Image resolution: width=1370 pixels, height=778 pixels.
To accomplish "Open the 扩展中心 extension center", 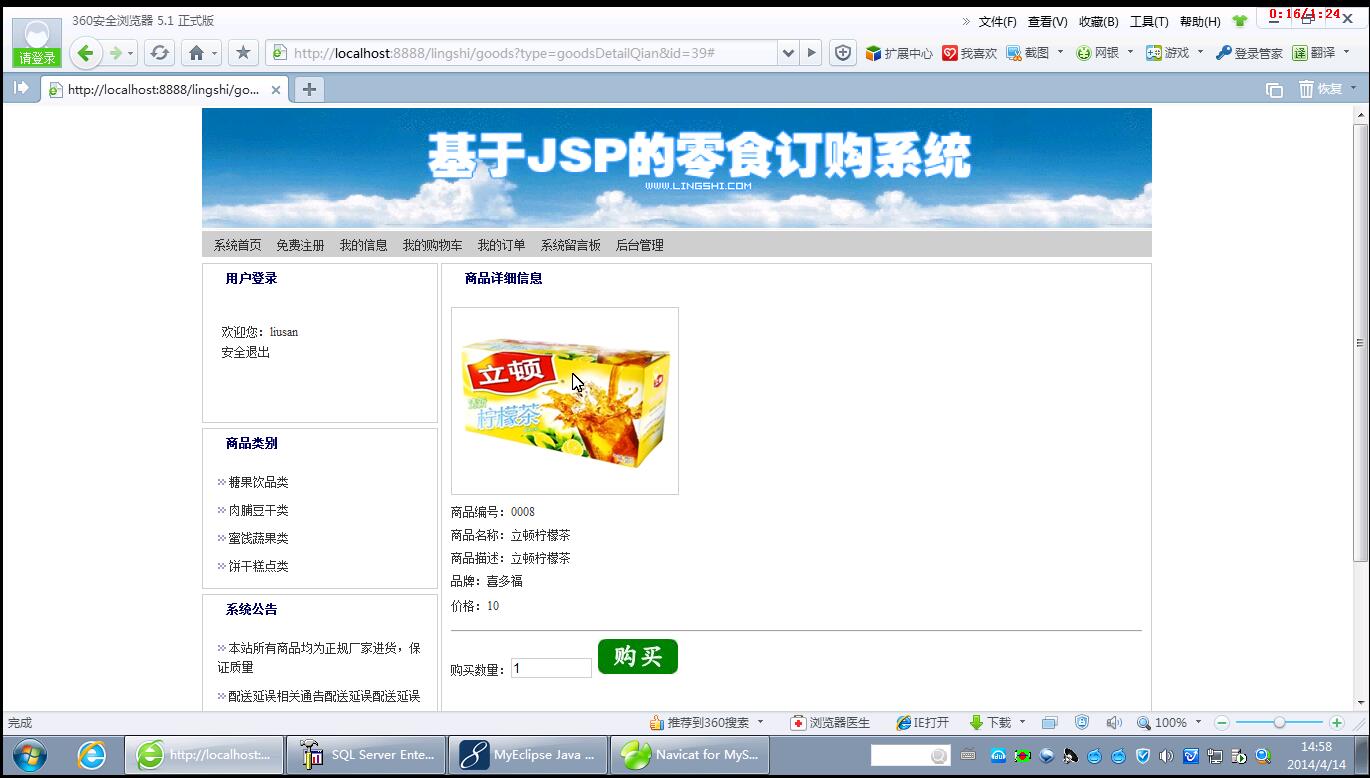I will [898, 53].
